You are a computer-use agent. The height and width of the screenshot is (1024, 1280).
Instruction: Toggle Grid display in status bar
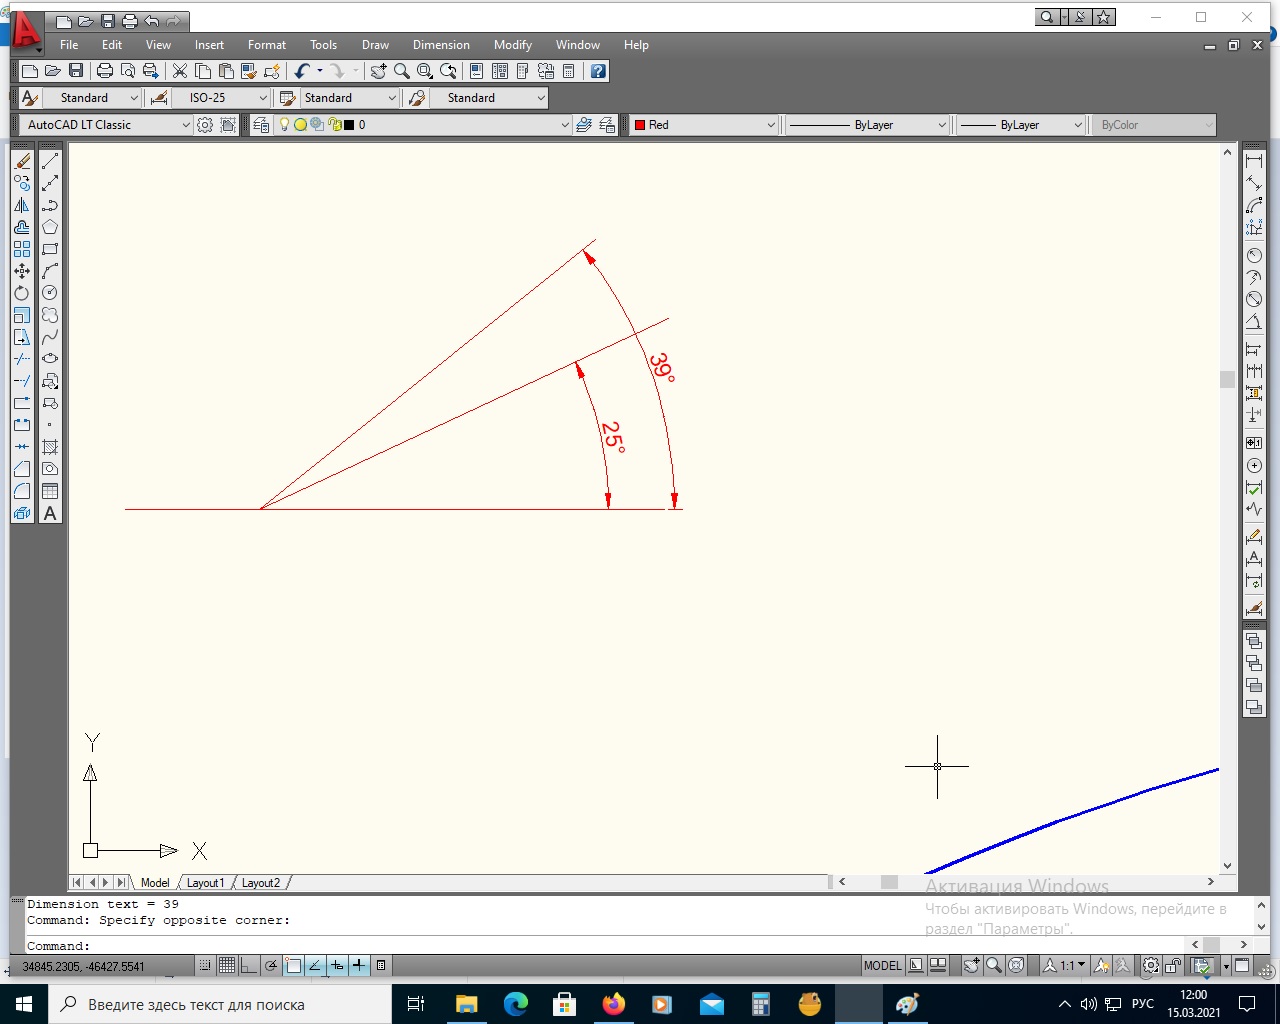tap(227, 966)
